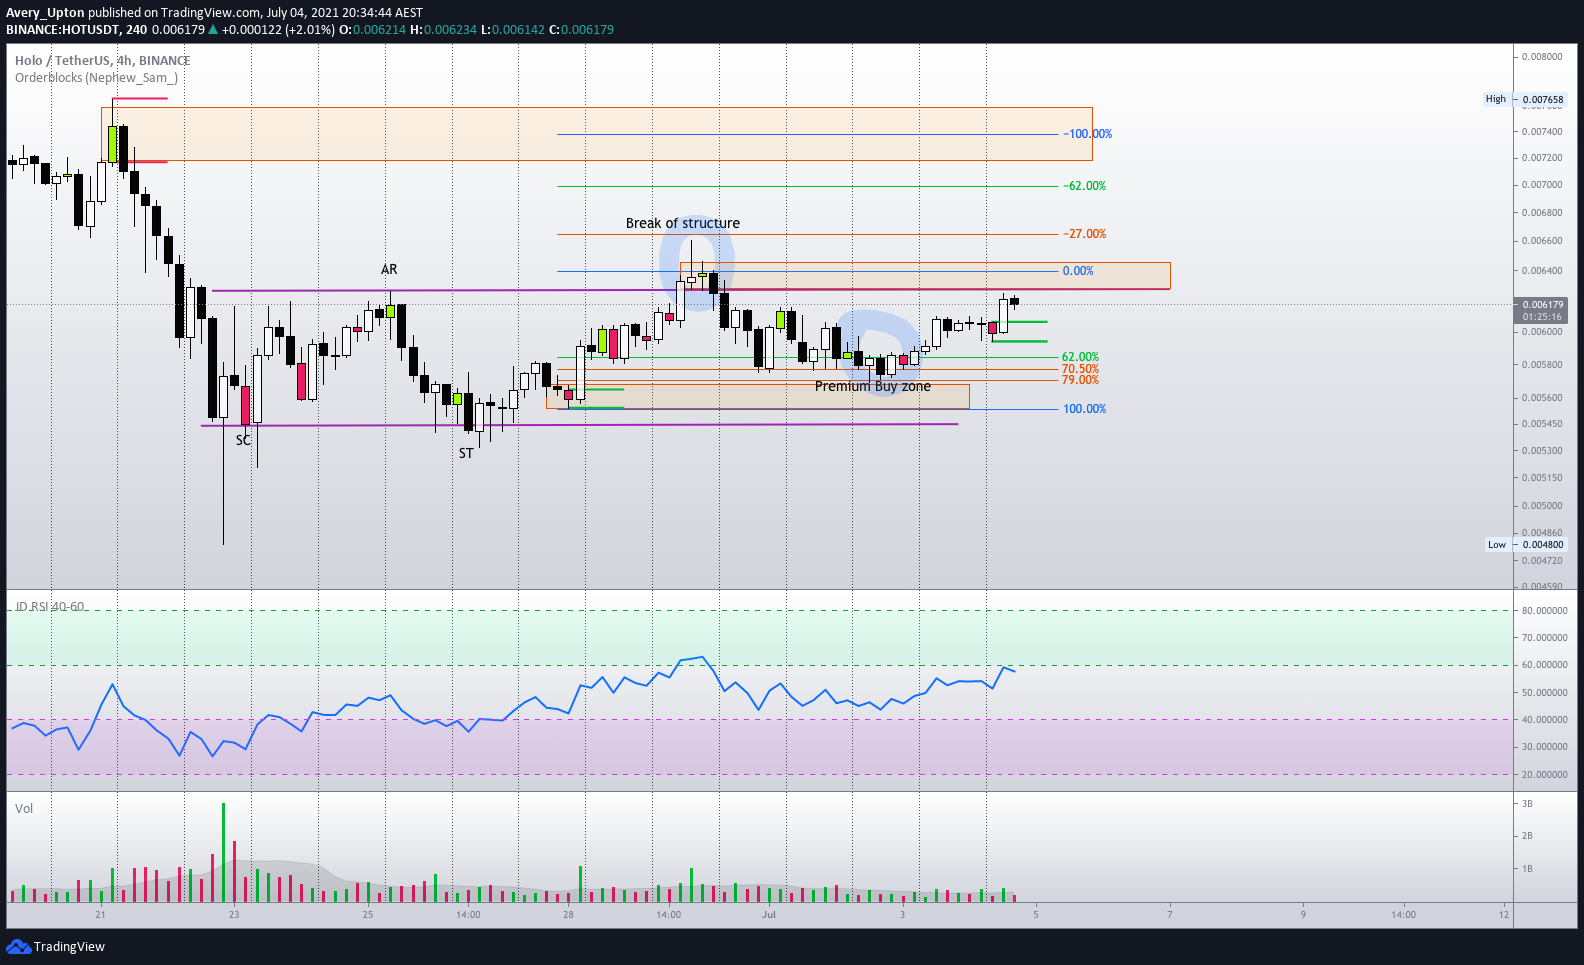Select the -27.00% Fibonacci level label
This screenshot has height=965, width=1584.
click(x=1084, y=234)
